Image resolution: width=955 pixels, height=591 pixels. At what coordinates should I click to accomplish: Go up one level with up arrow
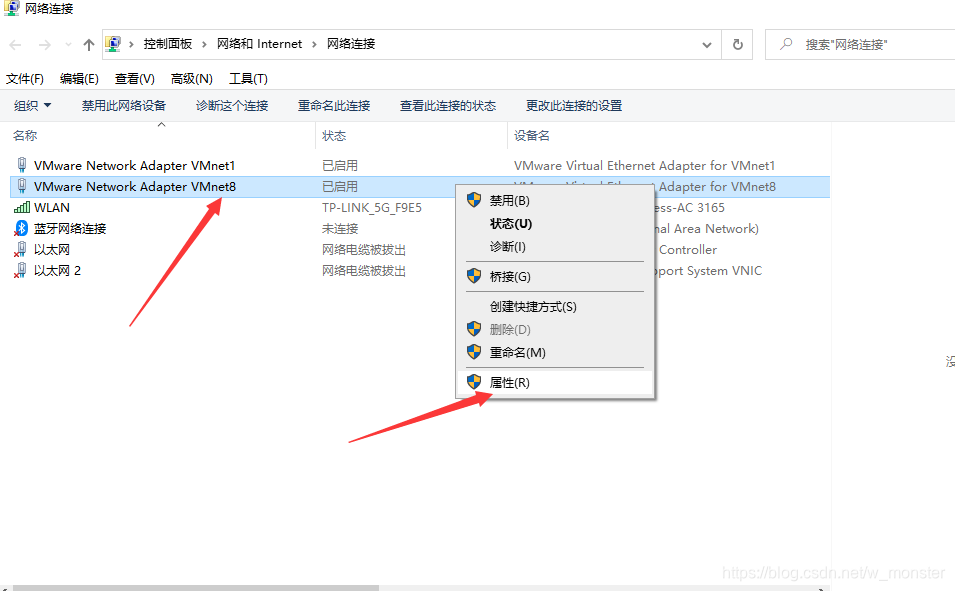[89, 44]
